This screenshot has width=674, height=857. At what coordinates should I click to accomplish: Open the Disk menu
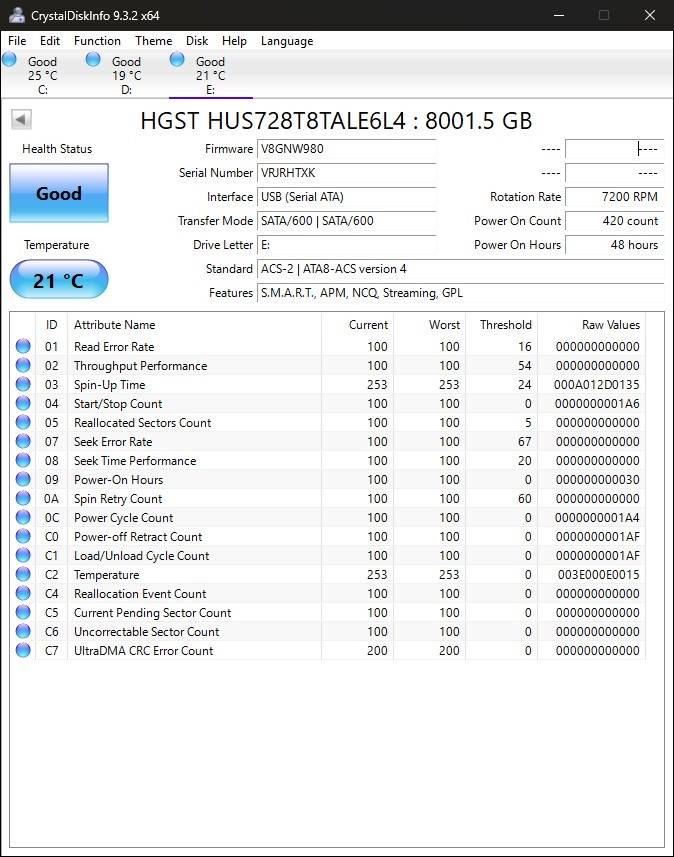click(197, 41)
